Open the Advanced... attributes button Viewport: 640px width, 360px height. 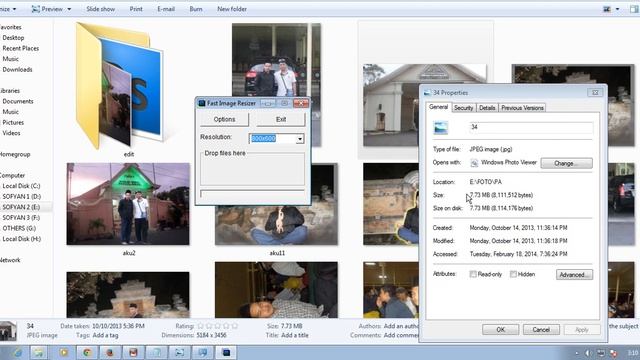pyautogui.click(x=574, y=275)
